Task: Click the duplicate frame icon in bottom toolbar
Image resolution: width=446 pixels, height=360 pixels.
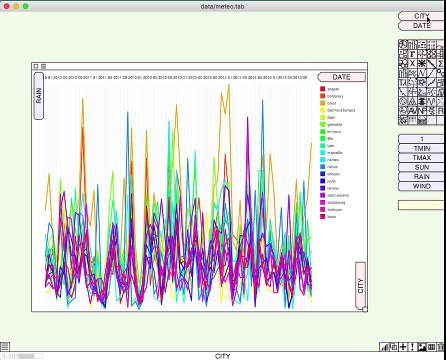Action: point(394,347)
